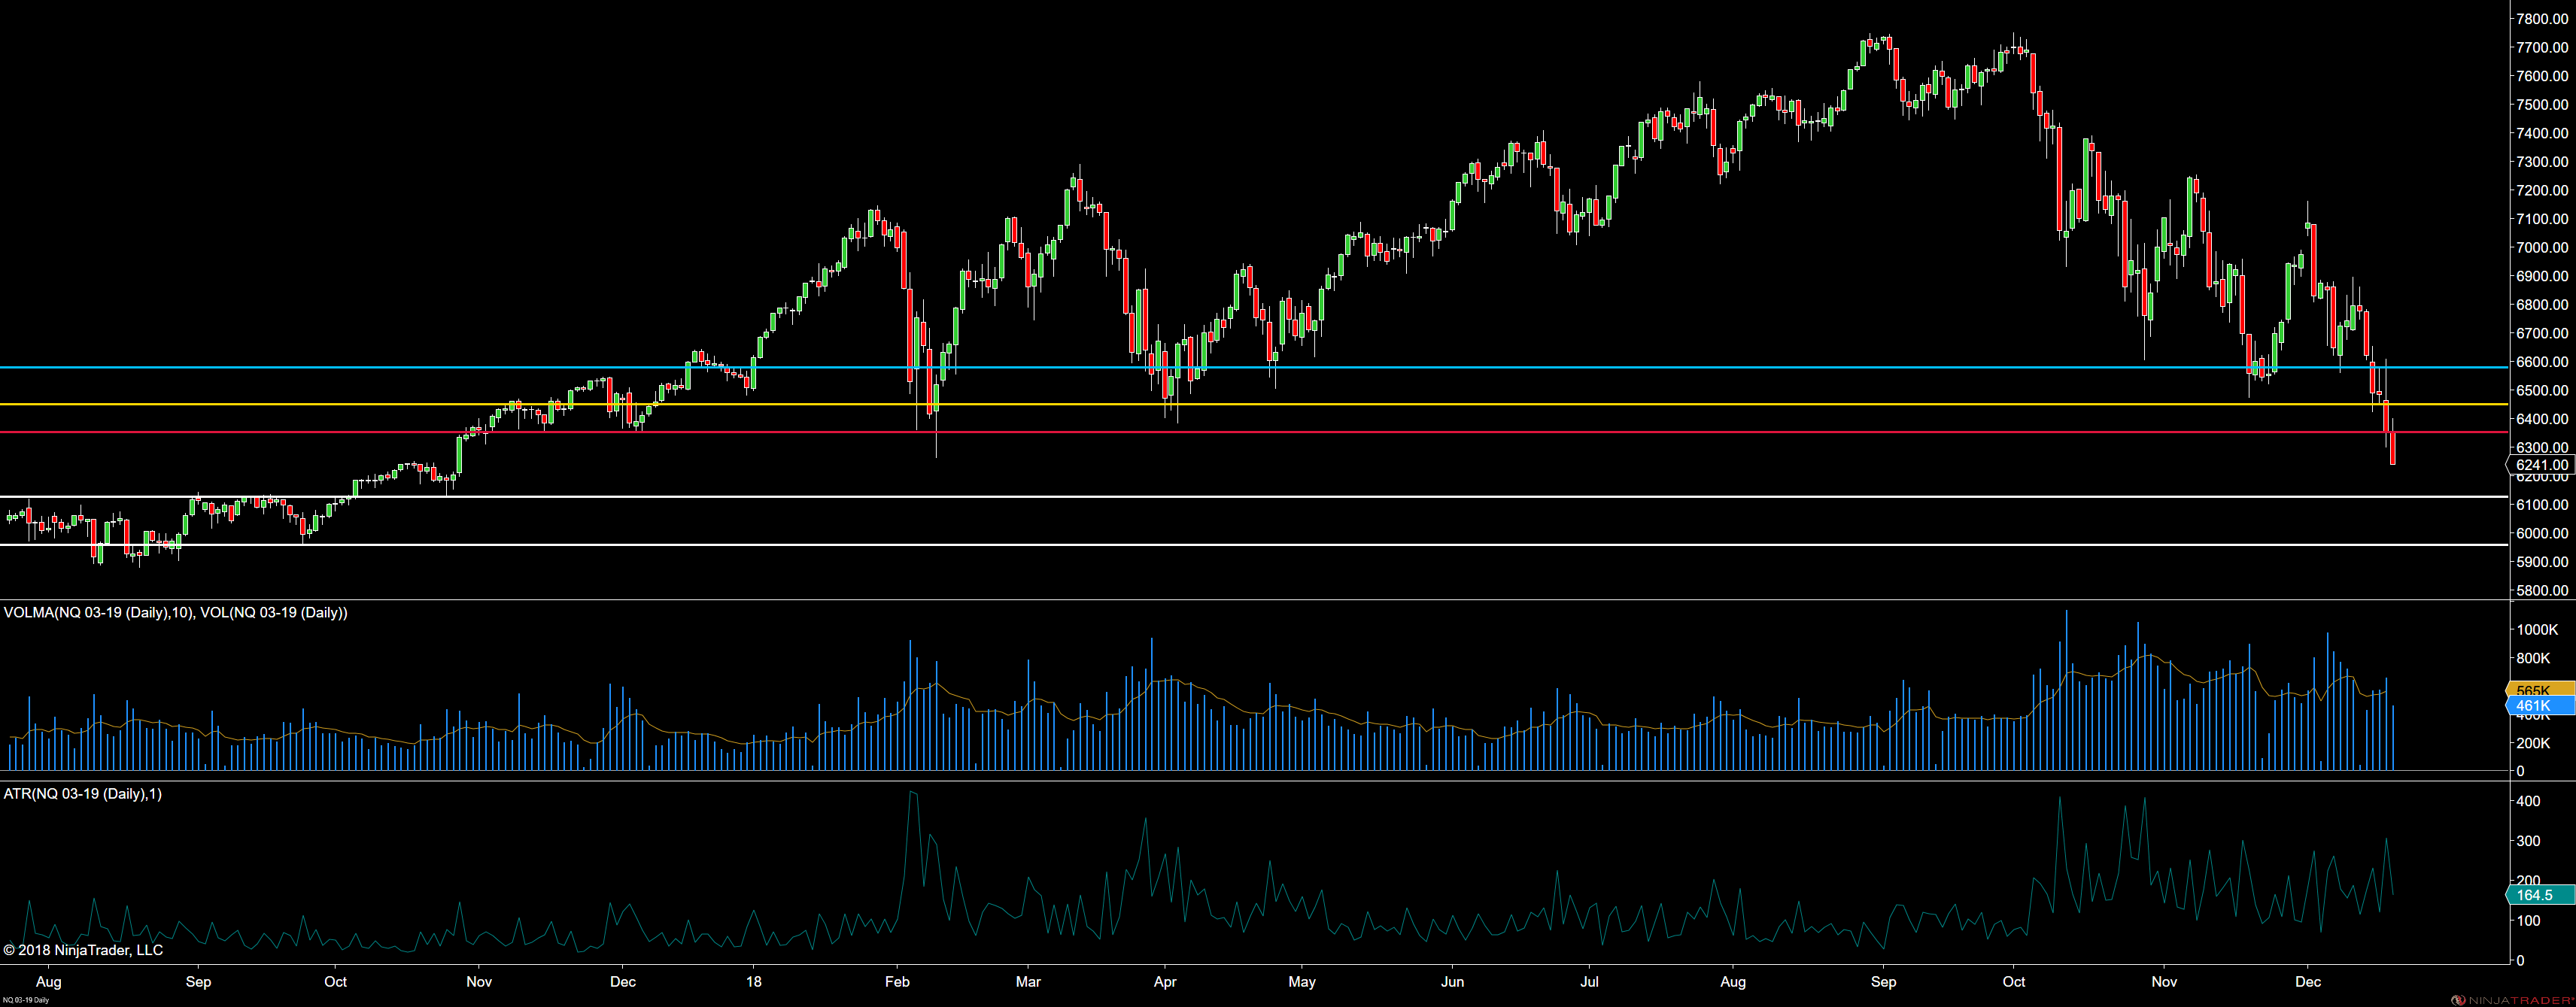Image resolution: width=2576 pixels, height=1007 pixels.
Task: Click the 7800.00 price axis label
Action: pyautogui.click(x=2542, y=19)
